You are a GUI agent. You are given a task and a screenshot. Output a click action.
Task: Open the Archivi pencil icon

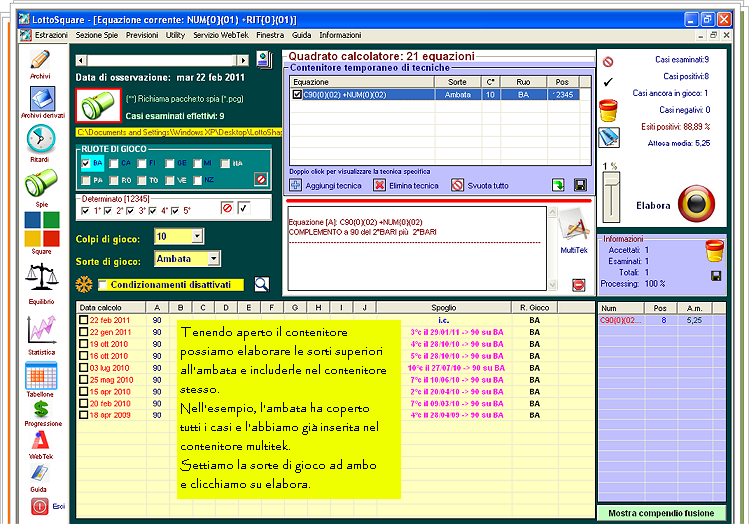(40, 60)
